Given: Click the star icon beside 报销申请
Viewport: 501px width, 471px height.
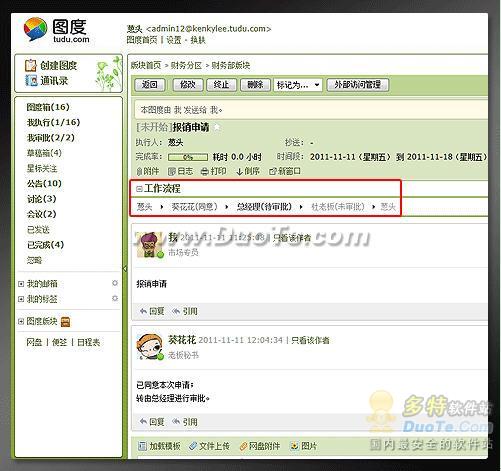Looking at the screenshot, I should tap(217, 127).
